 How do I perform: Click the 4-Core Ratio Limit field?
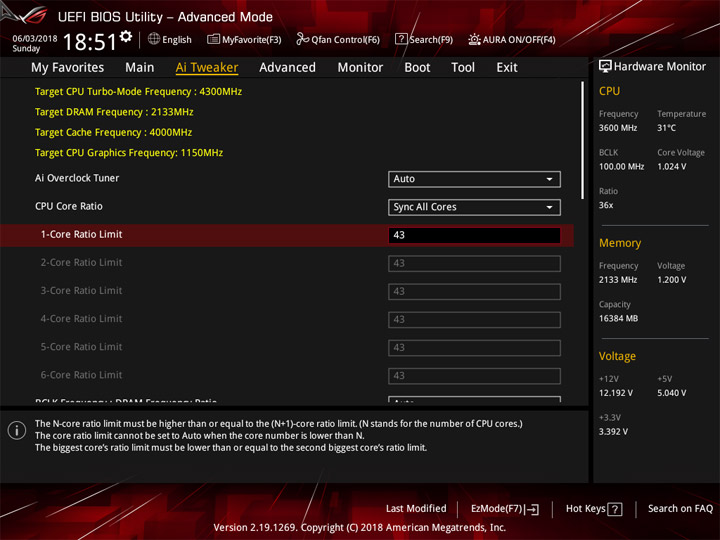pos(474,319)
